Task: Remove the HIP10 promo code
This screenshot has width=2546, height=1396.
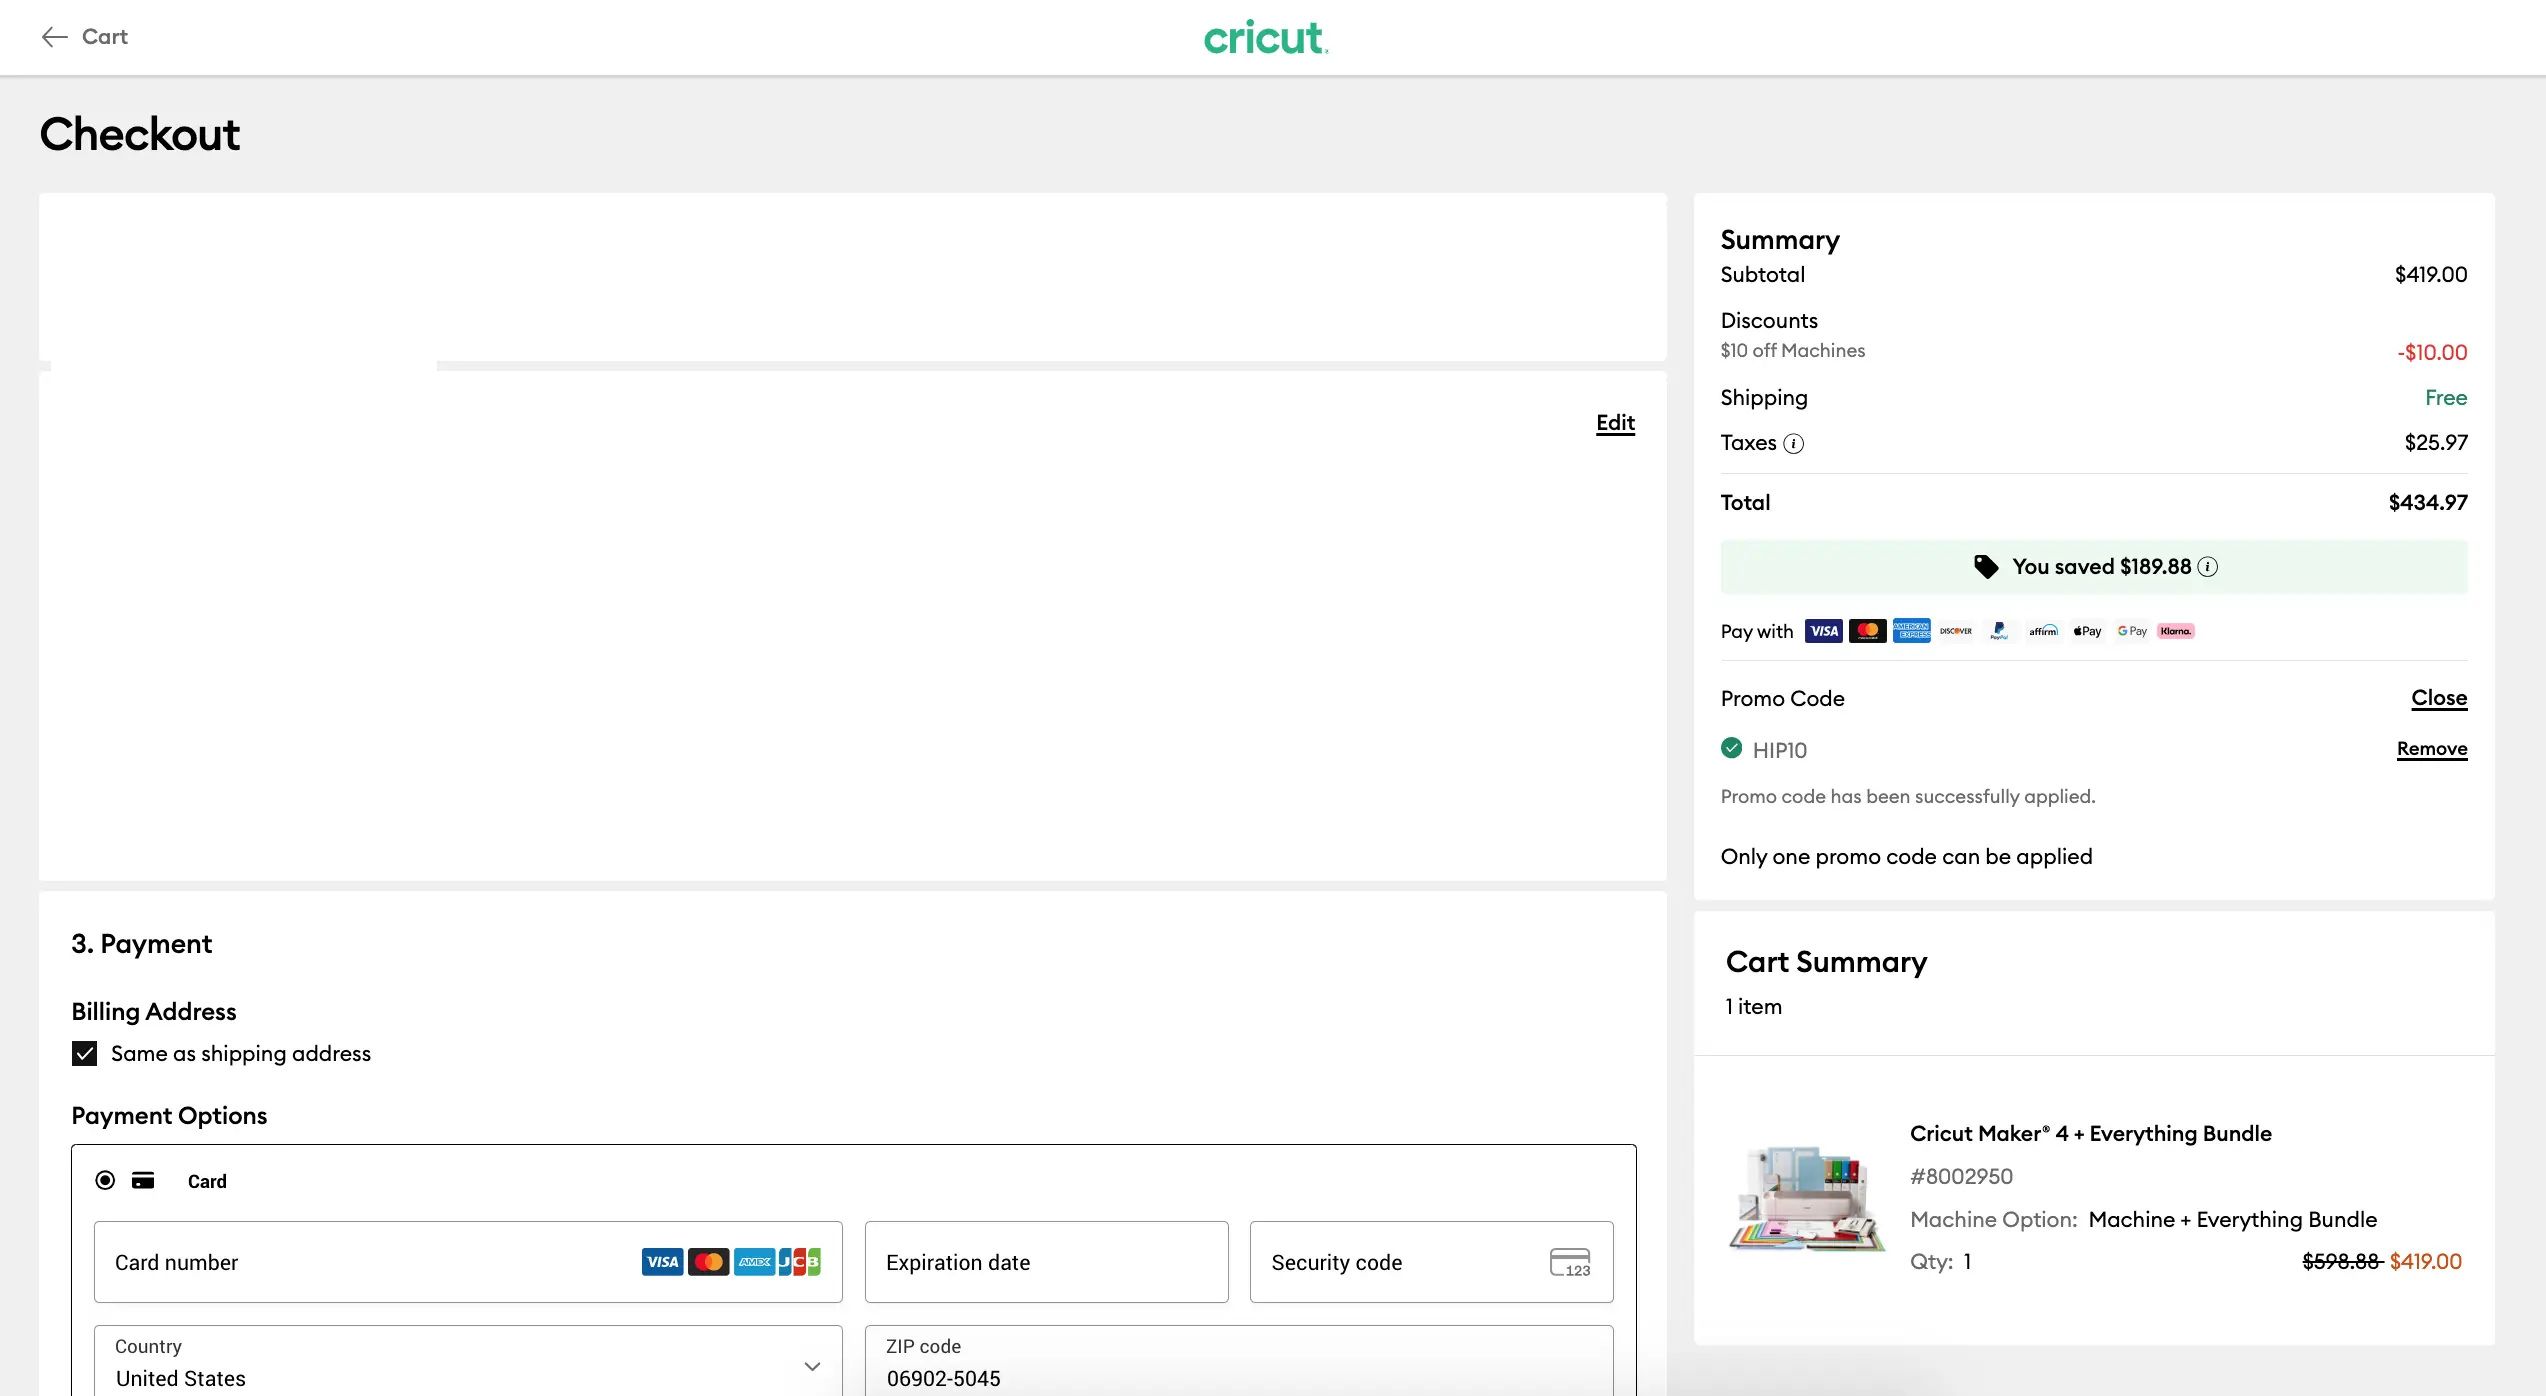Action: point(2431,749)
